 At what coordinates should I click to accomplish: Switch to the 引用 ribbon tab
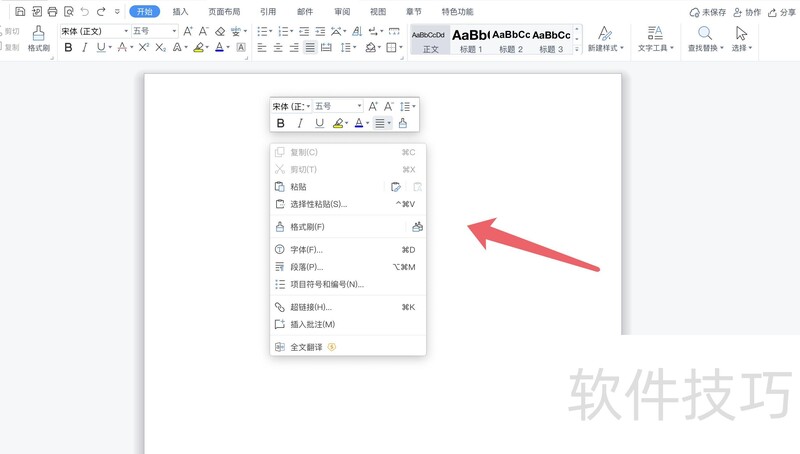coord(268,11)
